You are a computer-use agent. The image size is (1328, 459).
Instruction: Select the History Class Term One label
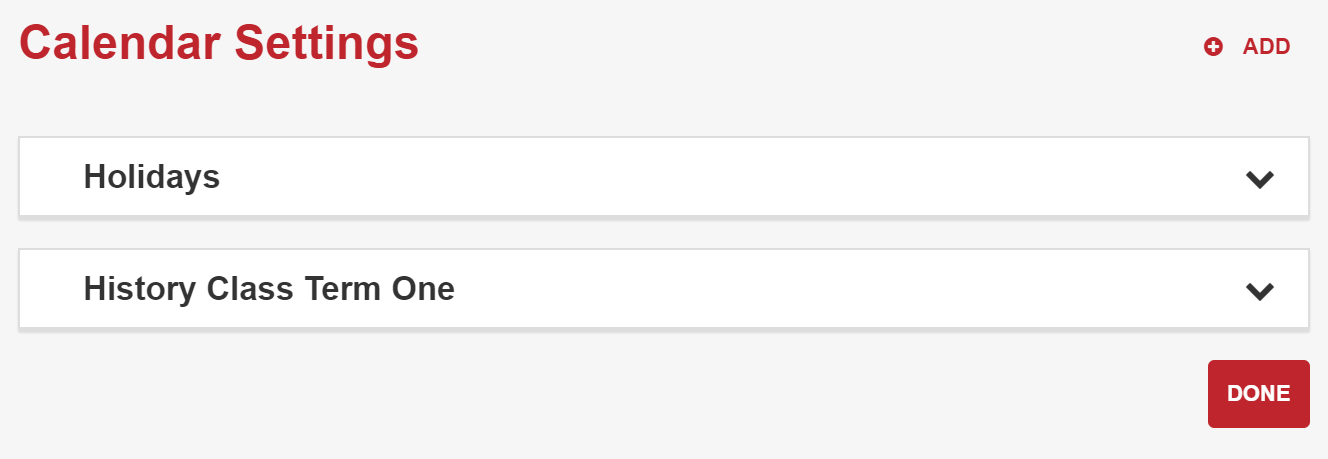(x=269, y=289)
